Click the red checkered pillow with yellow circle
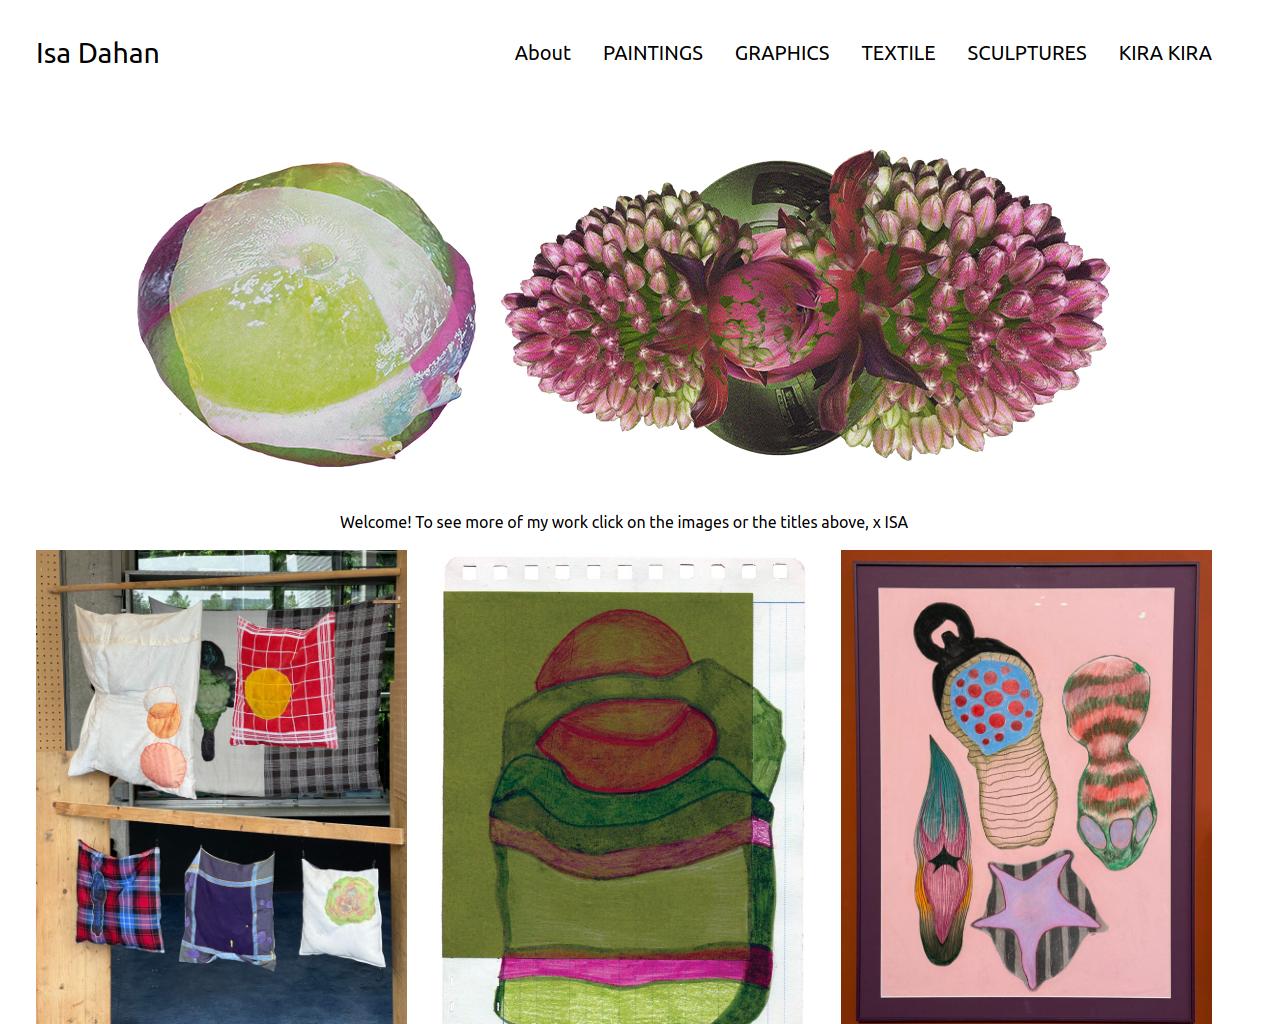 tap(284, 680)
